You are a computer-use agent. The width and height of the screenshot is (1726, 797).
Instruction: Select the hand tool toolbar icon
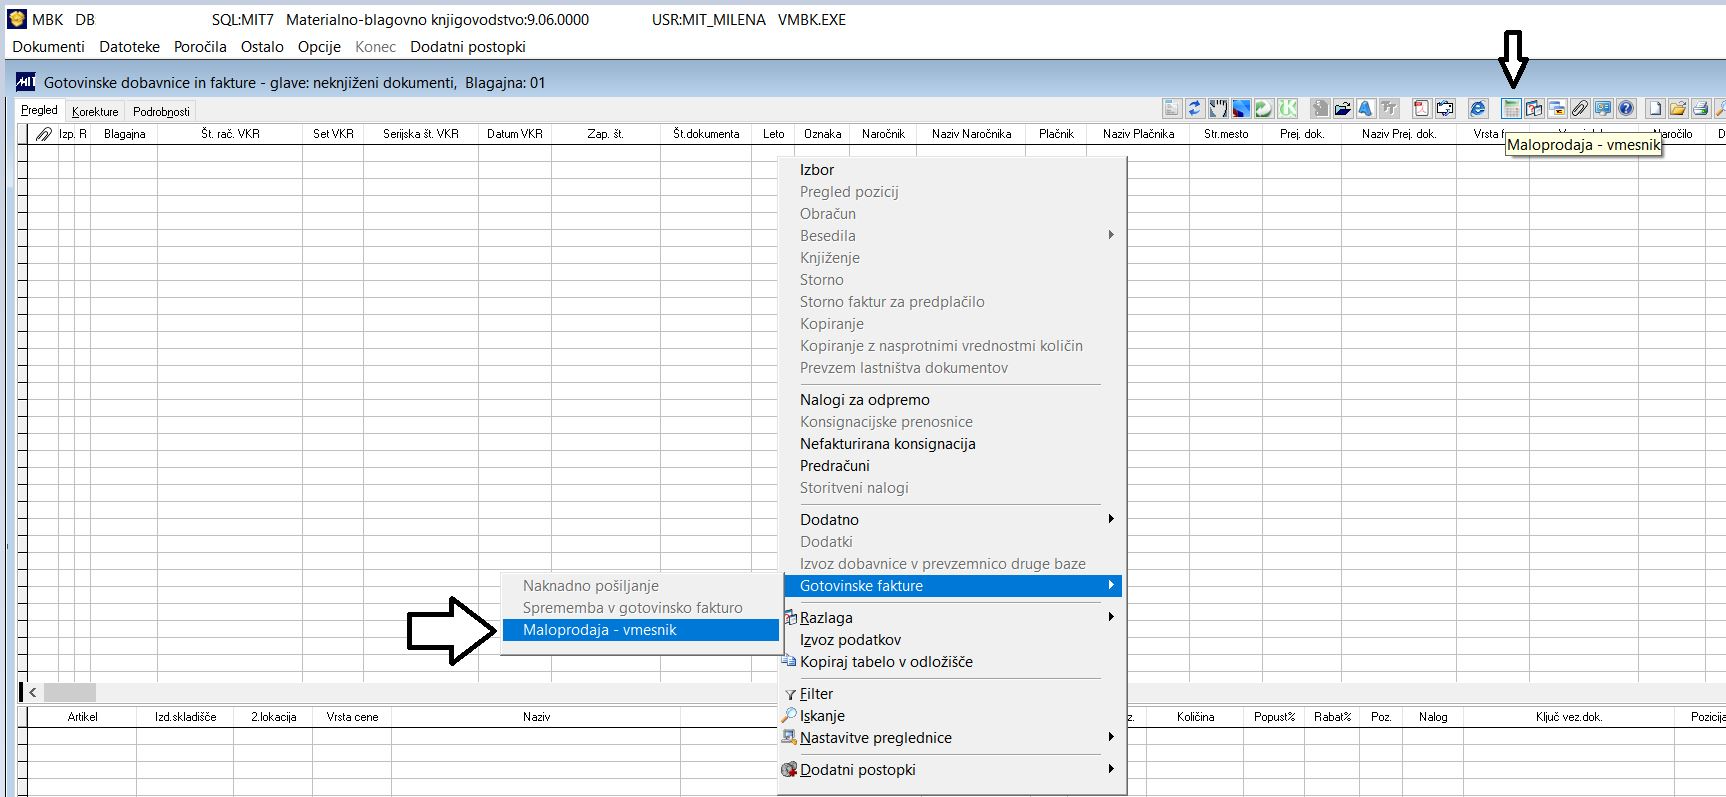tap(1218, 109)
